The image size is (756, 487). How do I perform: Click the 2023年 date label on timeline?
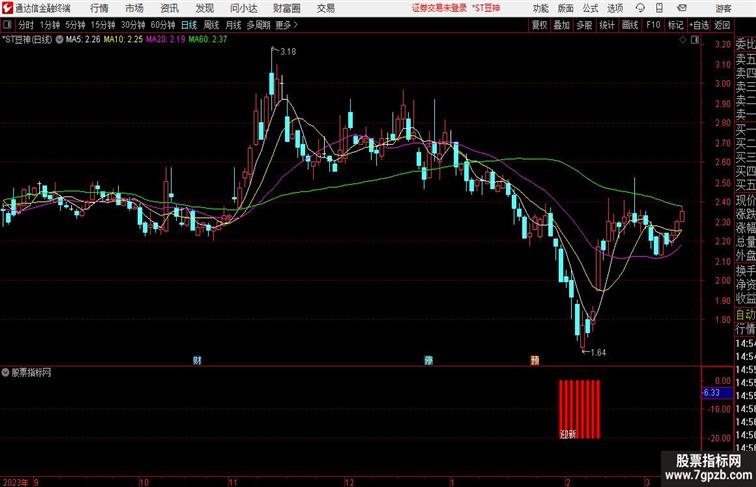tap(15, 482)
